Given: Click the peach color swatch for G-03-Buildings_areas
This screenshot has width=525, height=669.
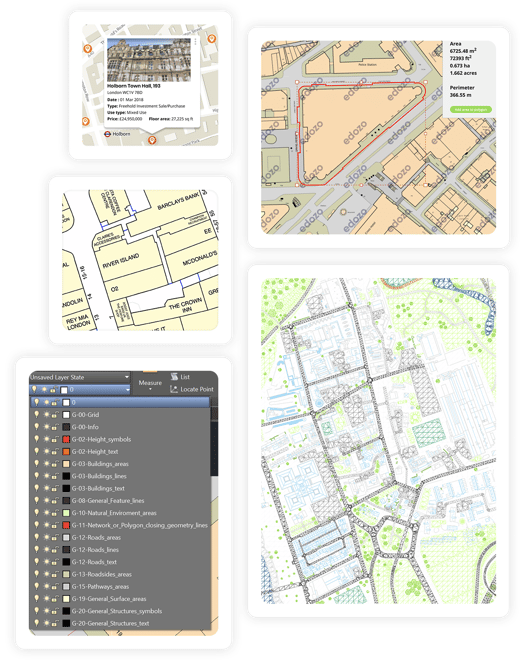Looking at the screenshot, I should click(66, 464).
